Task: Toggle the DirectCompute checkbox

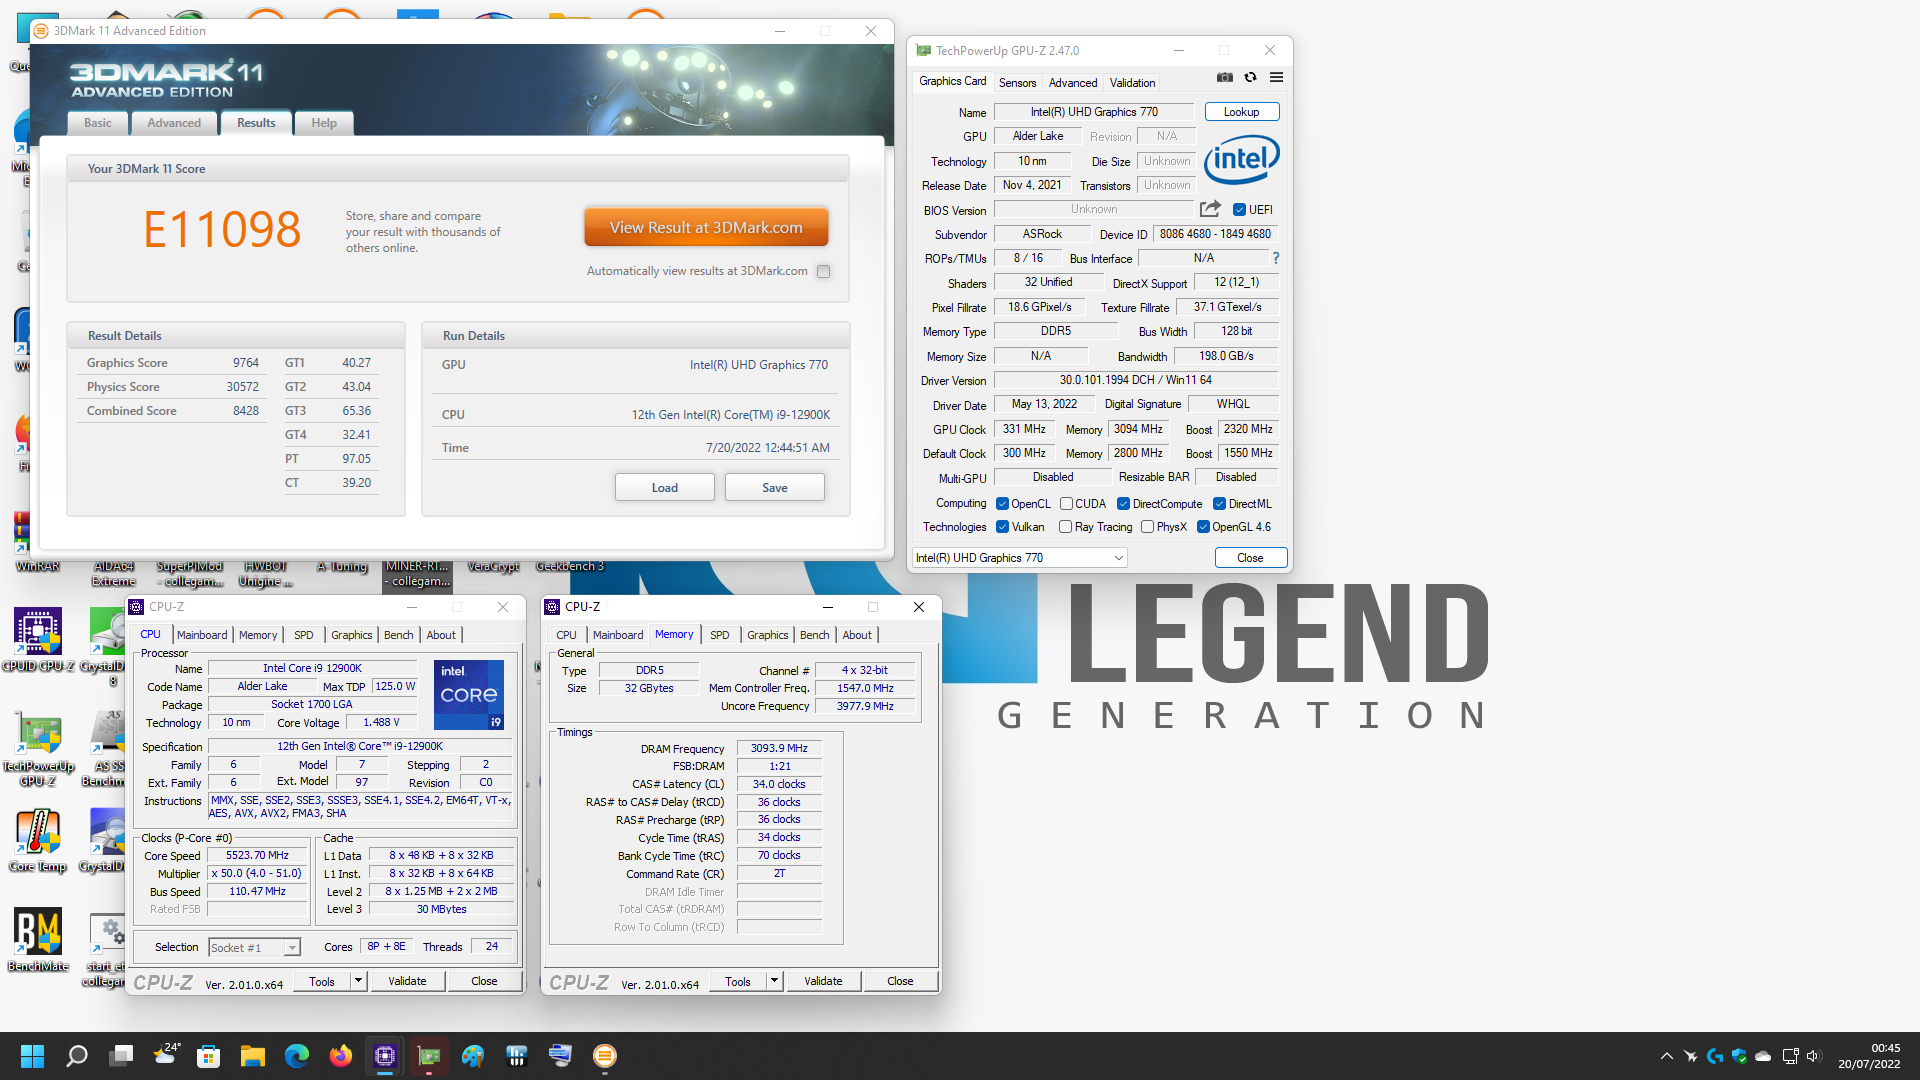Action: coord(1123,504)
